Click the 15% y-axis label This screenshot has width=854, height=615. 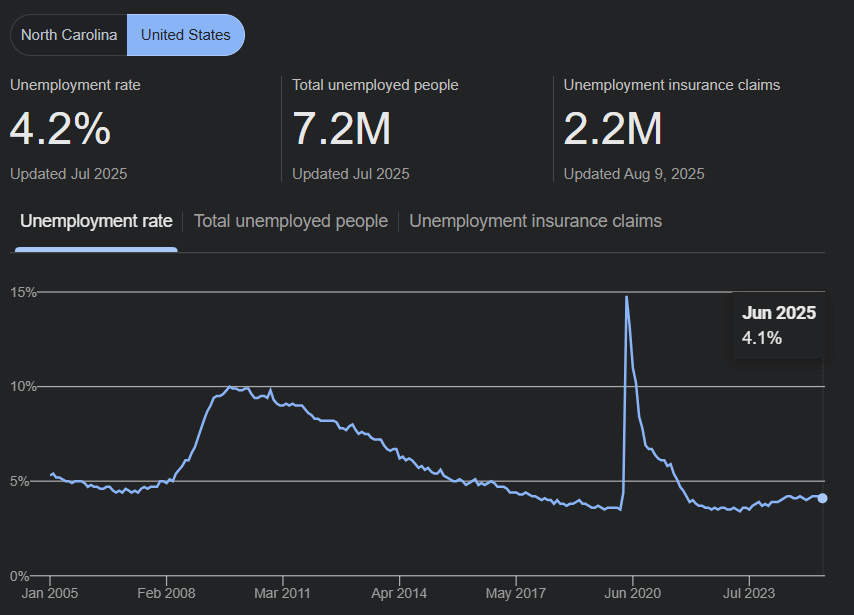(x=23, y=292)
